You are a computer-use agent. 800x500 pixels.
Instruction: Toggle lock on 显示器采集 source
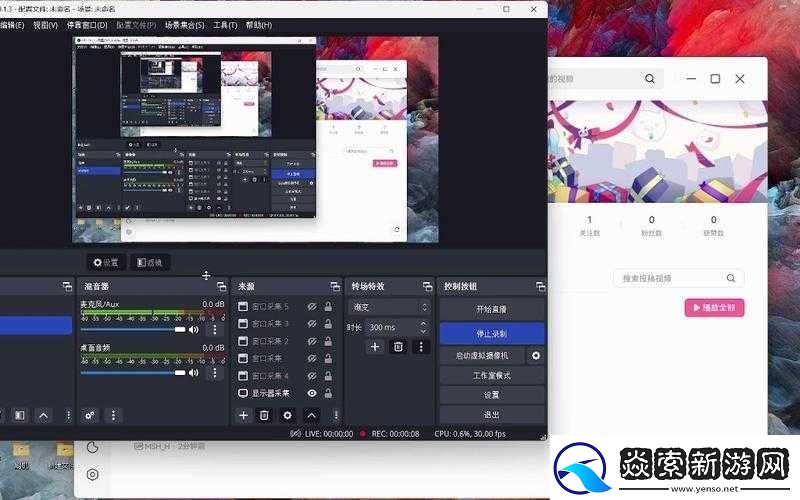[328, 394]
